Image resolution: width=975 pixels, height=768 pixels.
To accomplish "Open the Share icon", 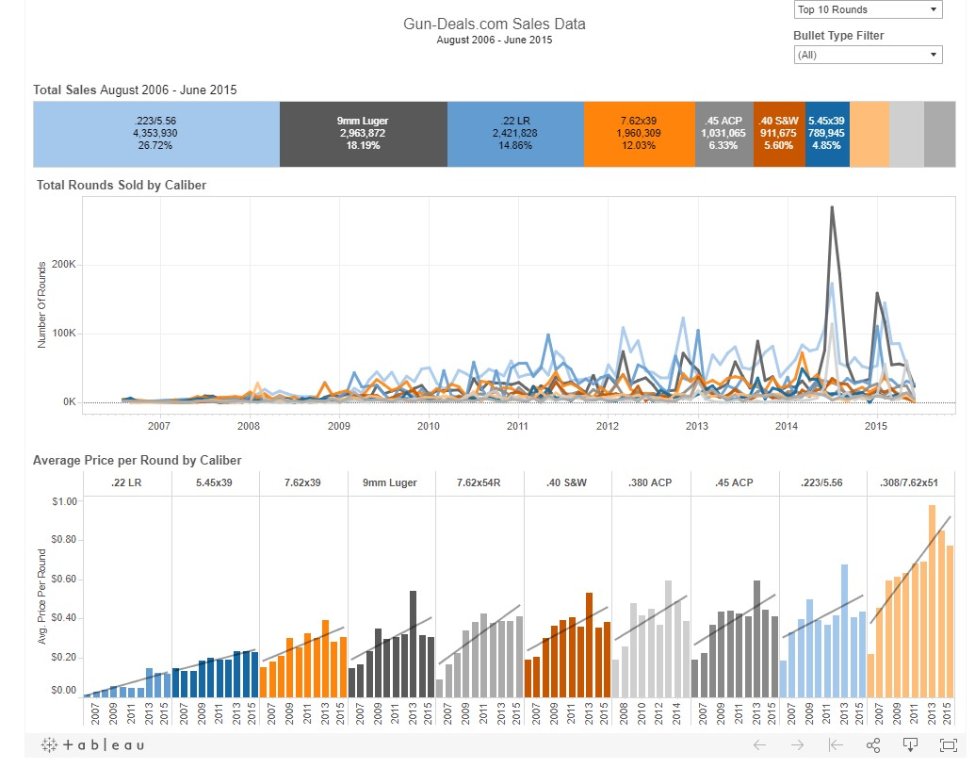I will tap(873, 745).
